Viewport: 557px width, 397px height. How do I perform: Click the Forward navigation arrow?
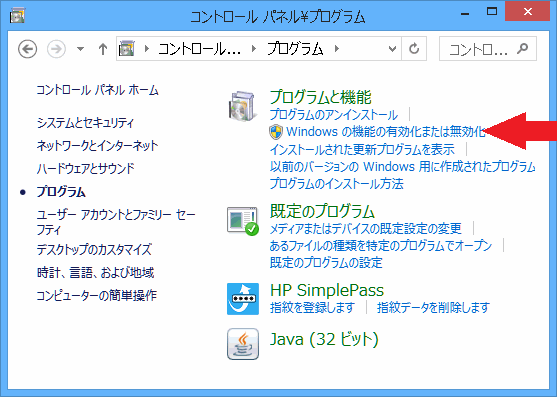pyautogui.click(x=56, y=49)
